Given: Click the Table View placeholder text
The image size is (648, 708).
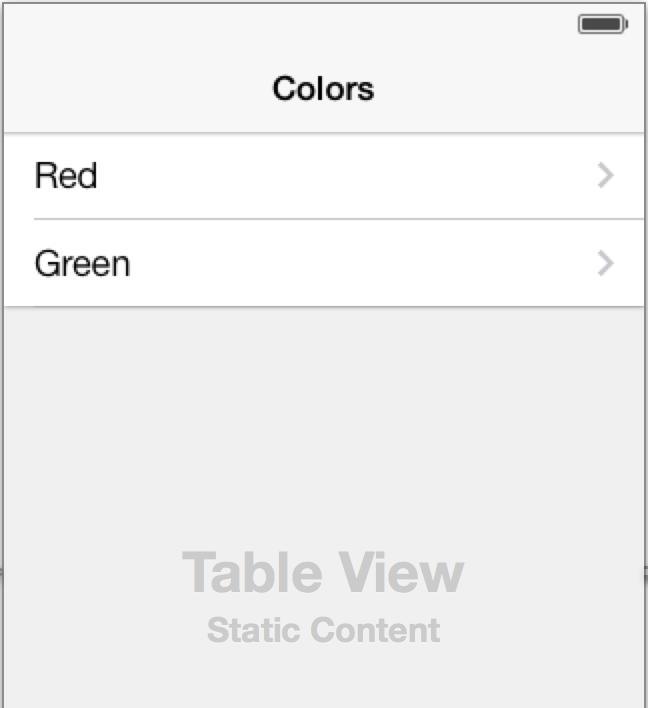Looking at the screenshot, I should pos(323,572).
